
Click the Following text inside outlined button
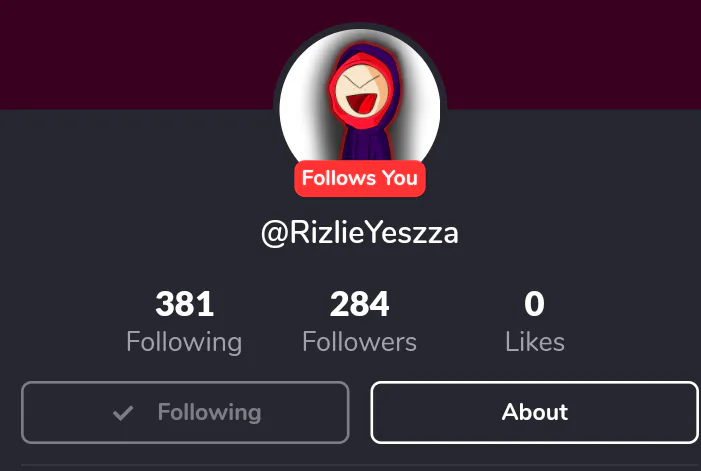[x=209, y=412]
